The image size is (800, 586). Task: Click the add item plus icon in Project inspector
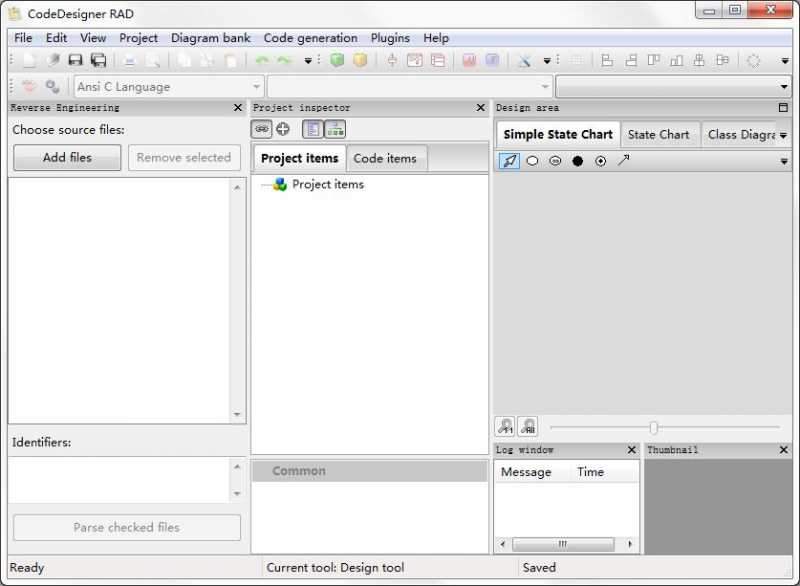tap(283, 128)
